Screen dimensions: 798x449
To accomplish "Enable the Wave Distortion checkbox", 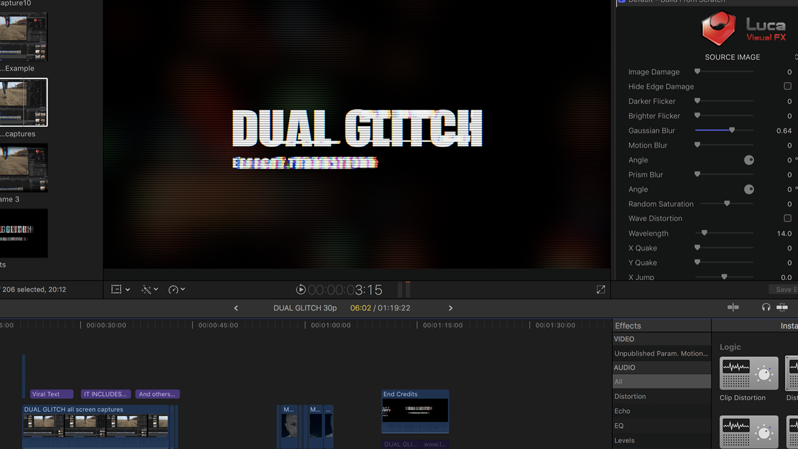I will (787, 218).
